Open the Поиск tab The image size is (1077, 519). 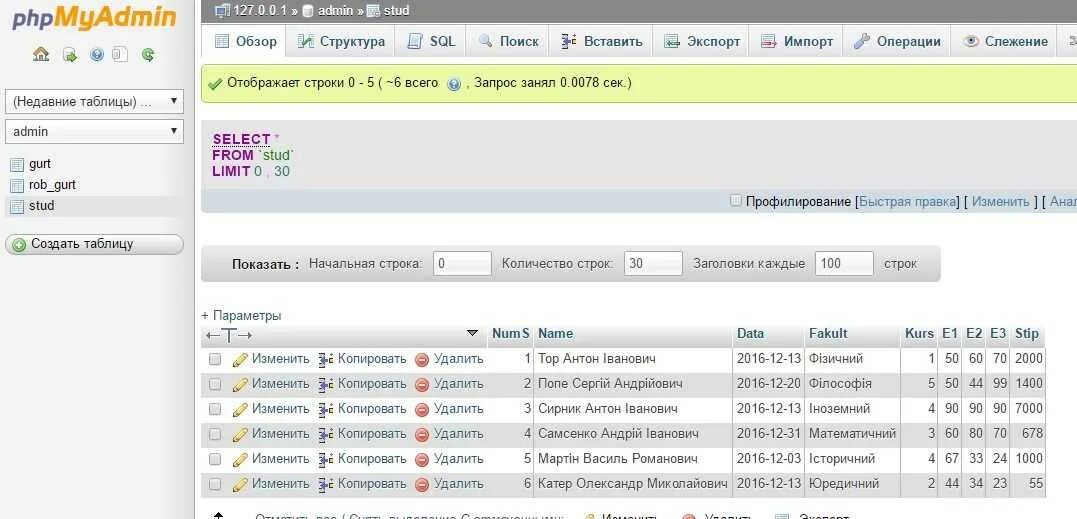508,41
